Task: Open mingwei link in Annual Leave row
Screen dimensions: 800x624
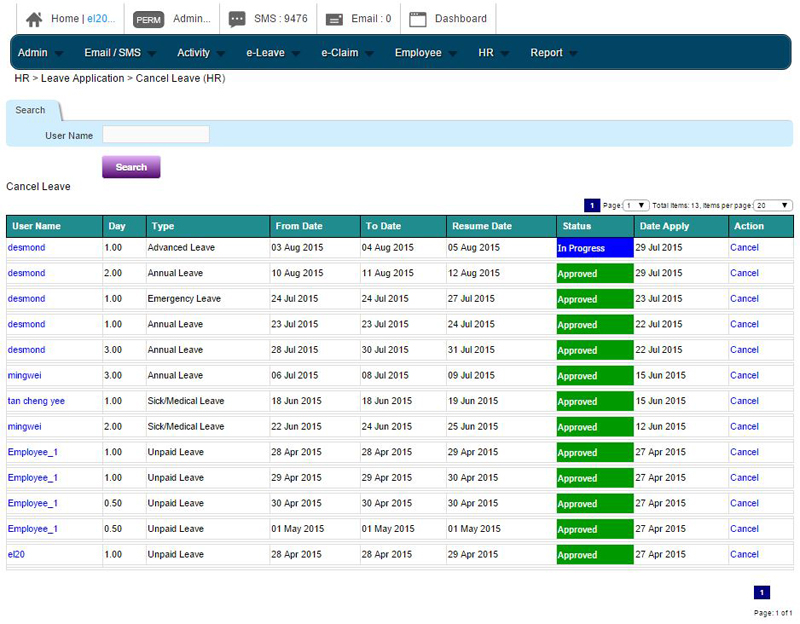Action: 24,376
